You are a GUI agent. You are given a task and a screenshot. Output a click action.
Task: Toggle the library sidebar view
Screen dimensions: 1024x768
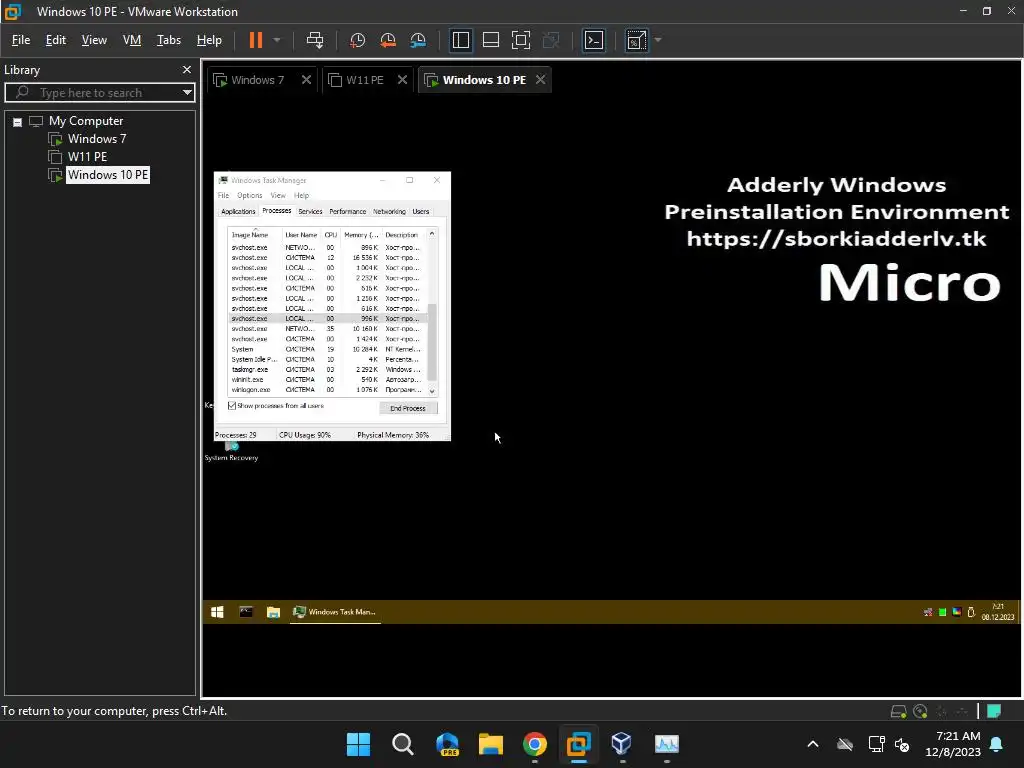[460, 40]
